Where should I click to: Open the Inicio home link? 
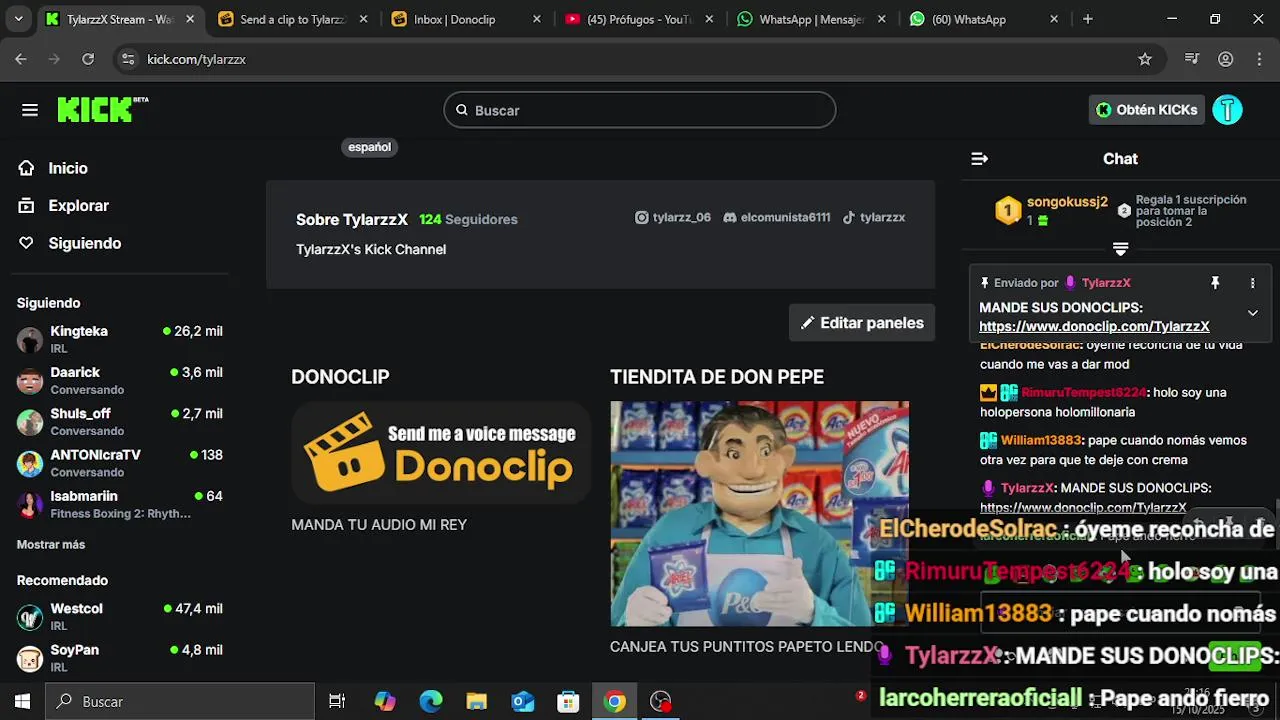pyautogui.click(x=53, y=168)
